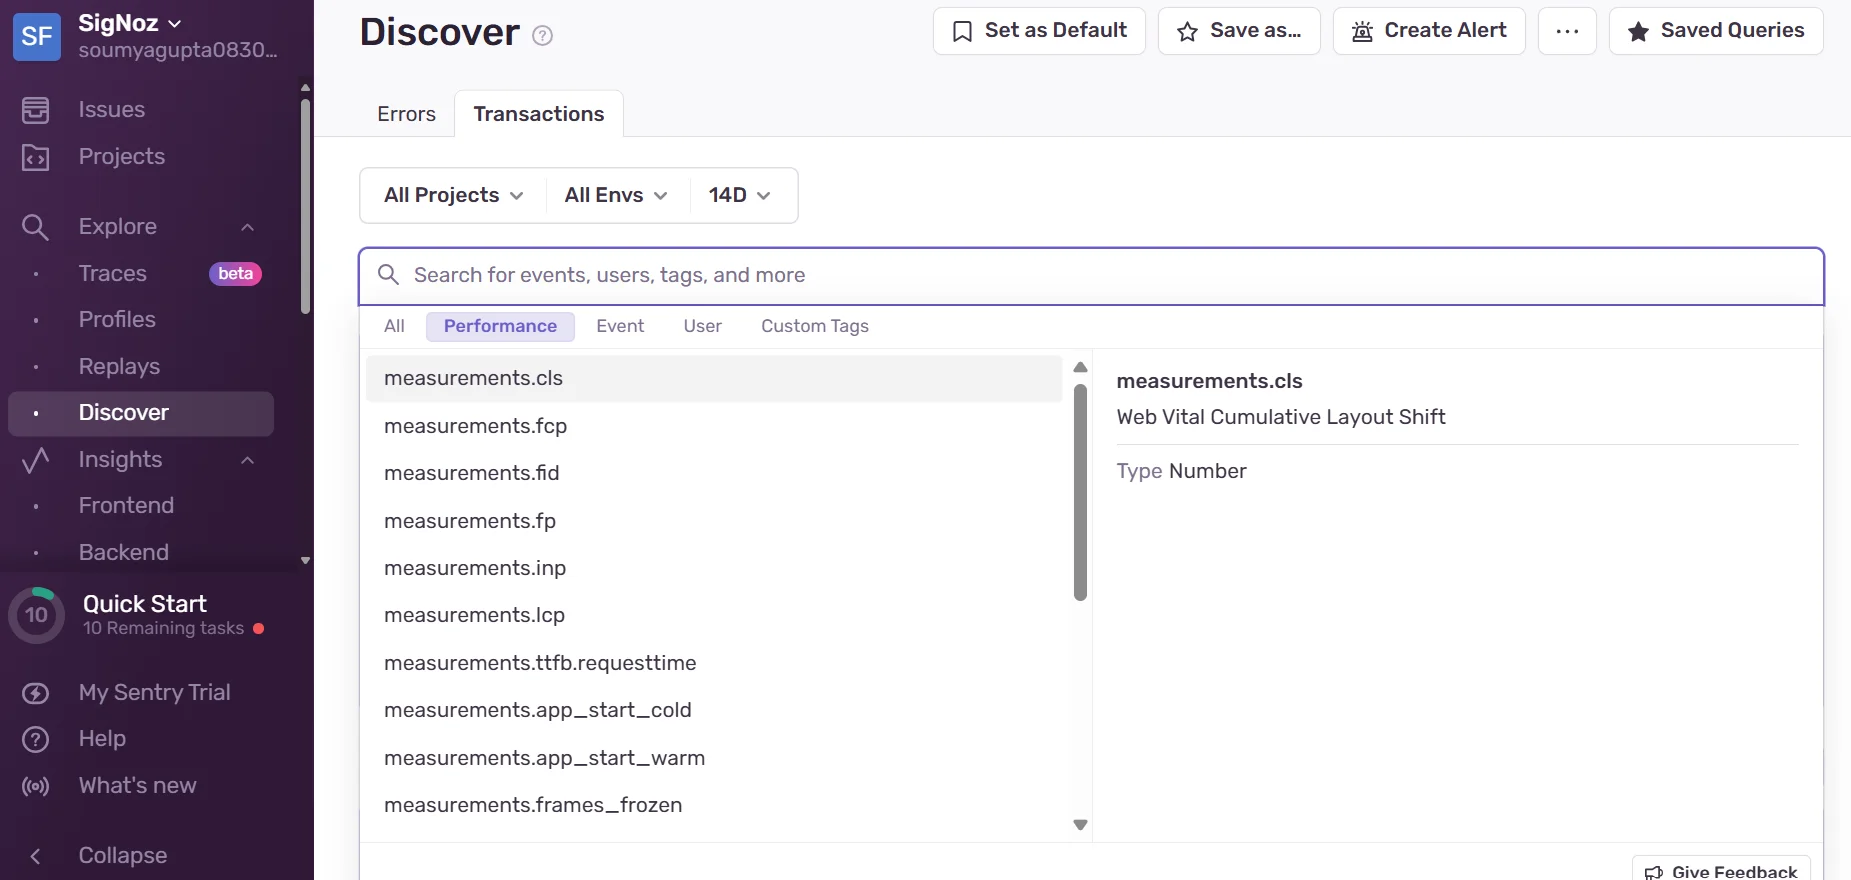Click the Explore magnifier icon
This screenshot has height=880, width=1851.
click(35, 227)
